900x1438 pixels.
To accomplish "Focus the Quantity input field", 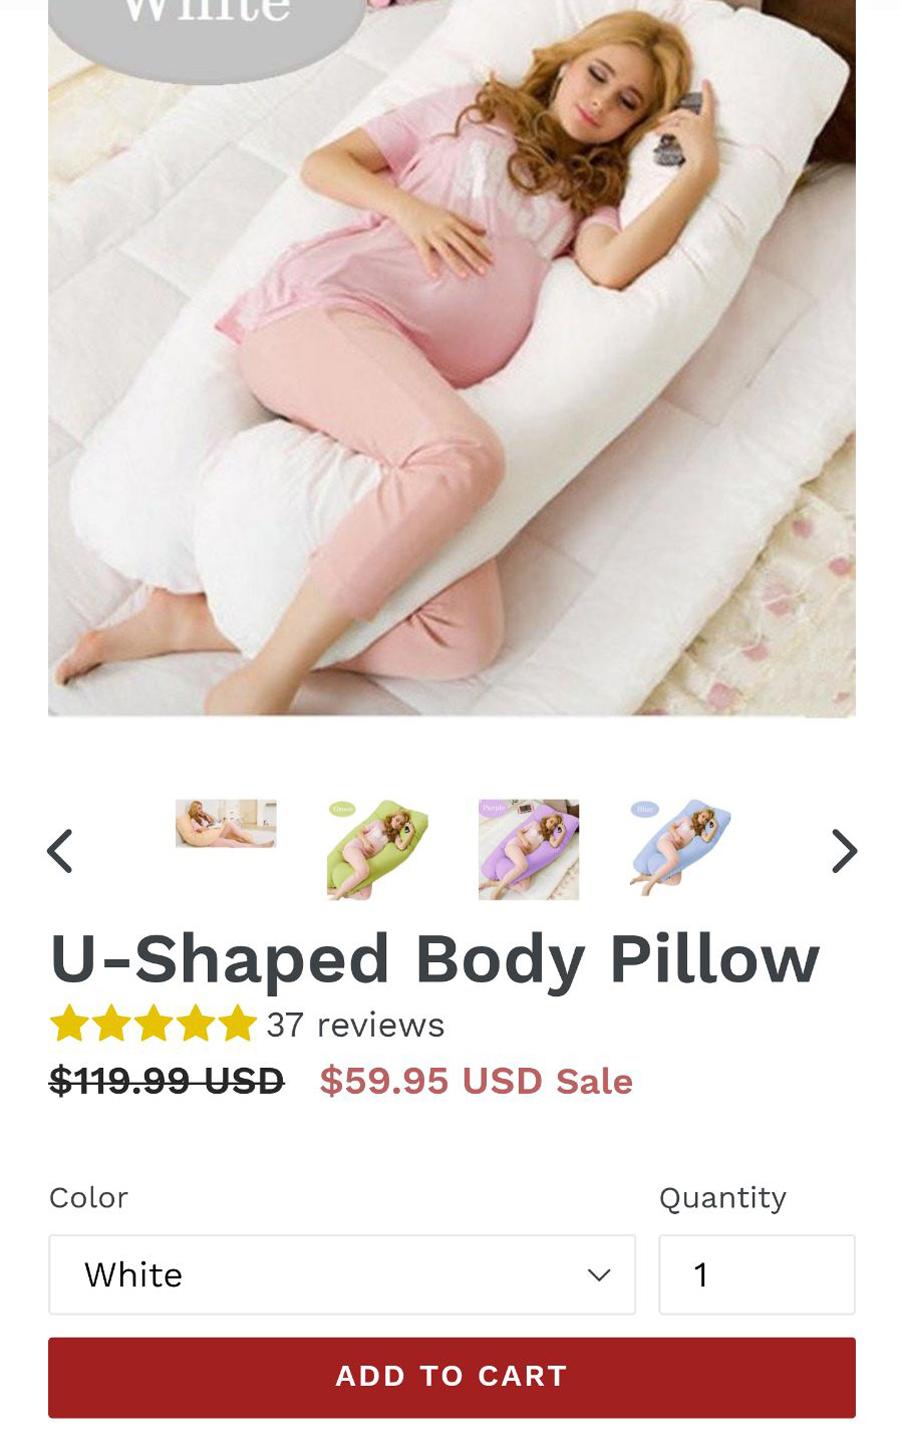I will [x=757, y=1274].
